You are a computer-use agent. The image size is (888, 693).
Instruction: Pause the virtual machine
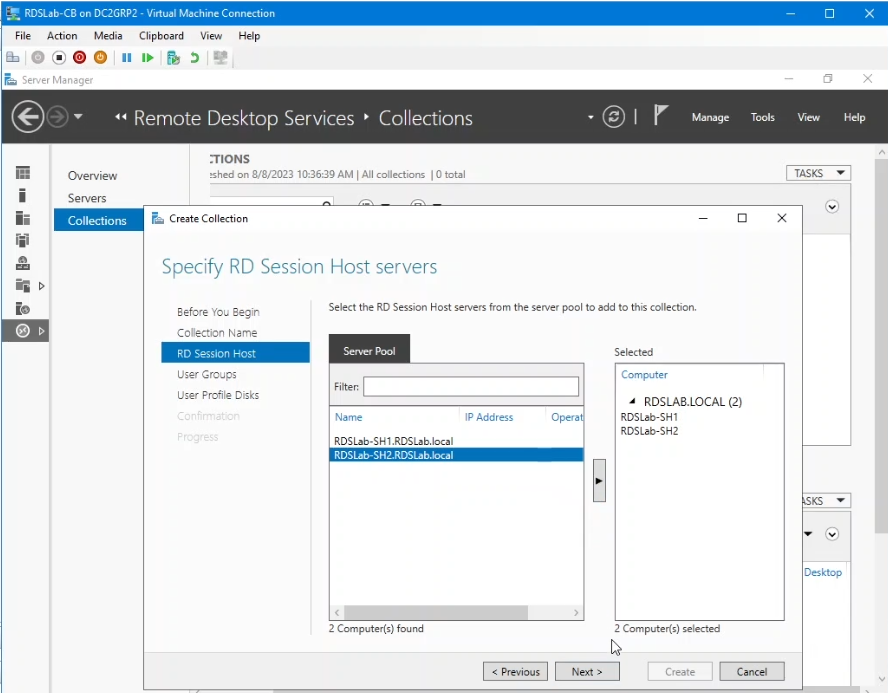pyautogui.click(x=127, y=57)
